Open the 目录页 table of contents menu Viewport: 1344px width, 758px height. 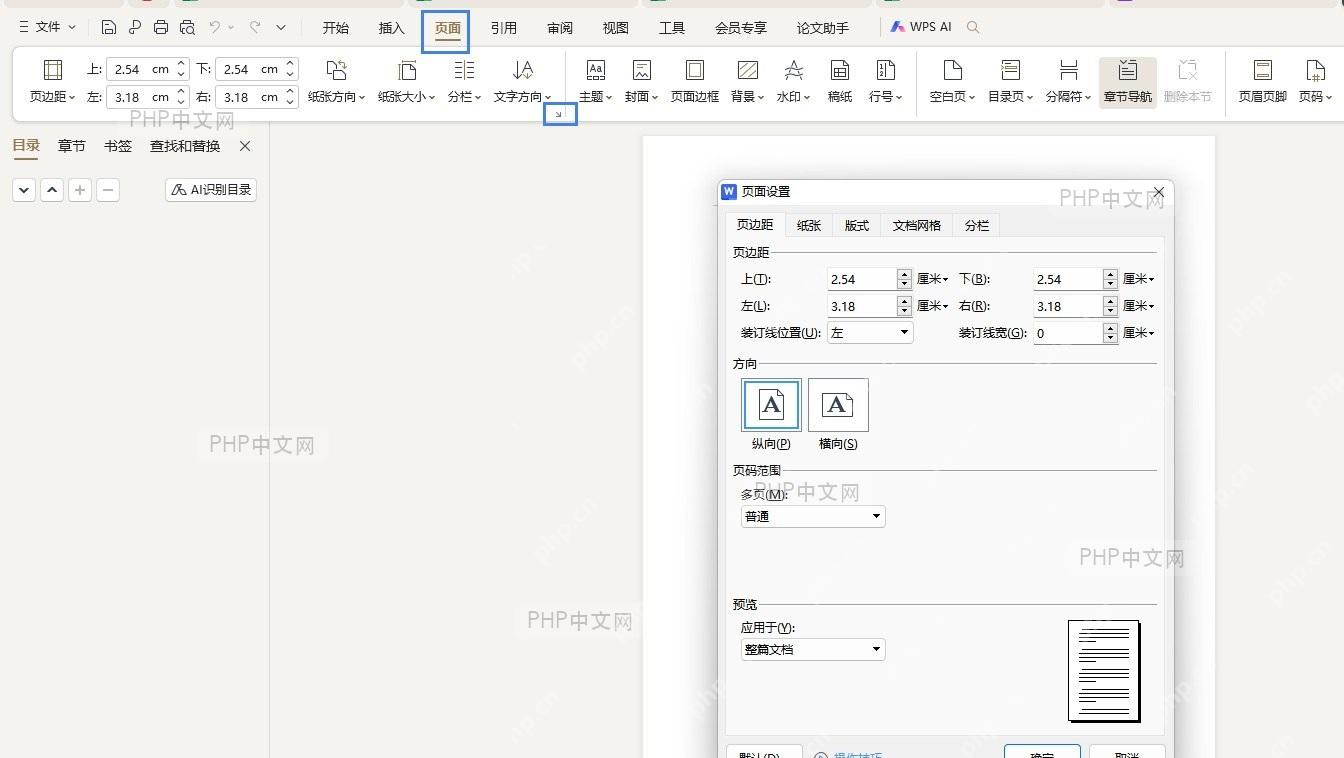[x=1010, y=82]
